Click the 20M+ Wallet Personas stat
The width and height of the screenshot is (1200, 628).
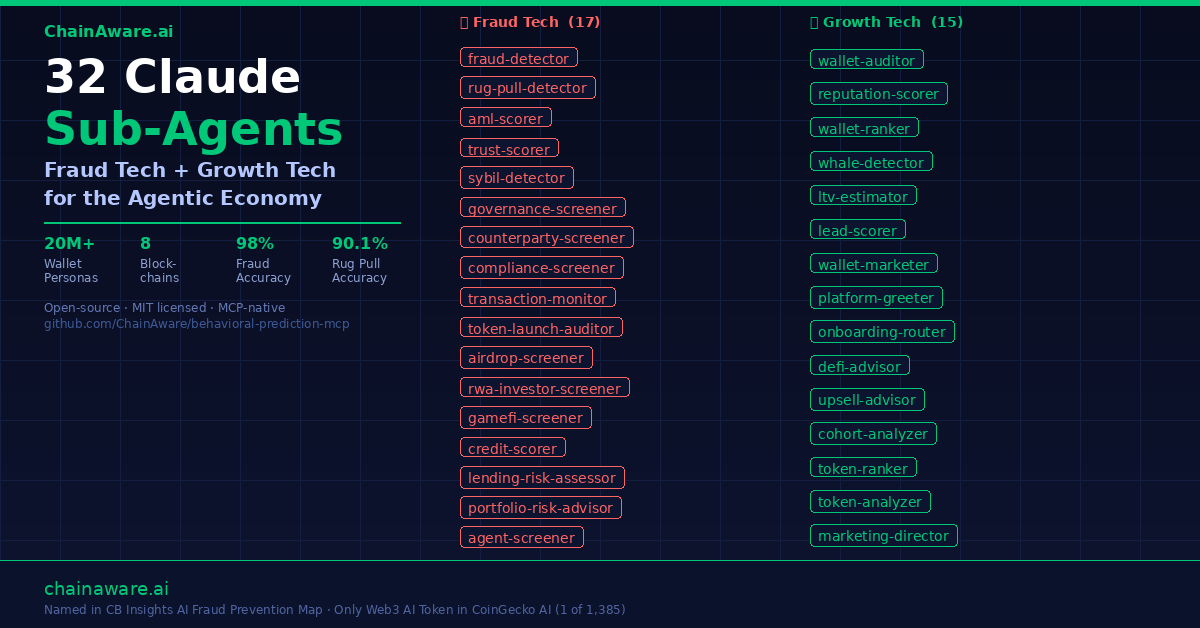click(x=71, y=260)
